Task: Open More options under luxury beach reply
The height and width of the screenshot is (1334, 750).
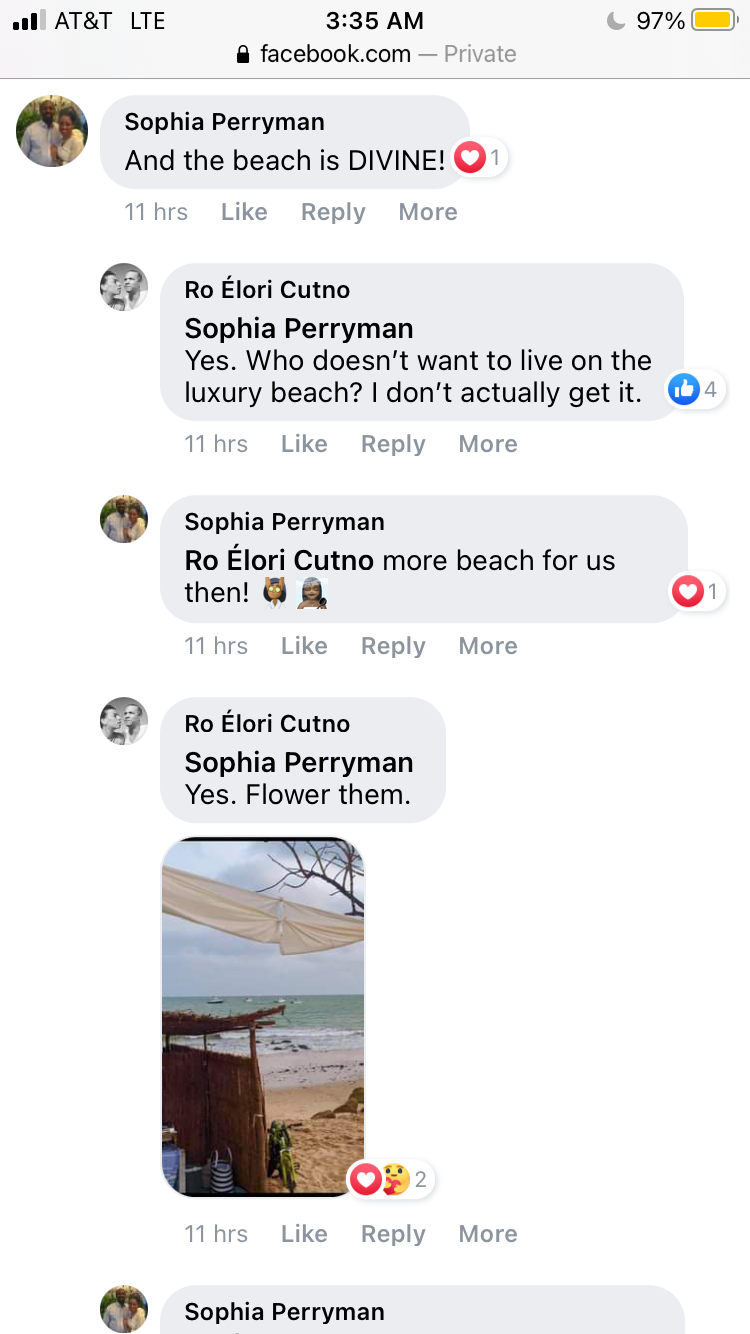Action: (488, 444)
